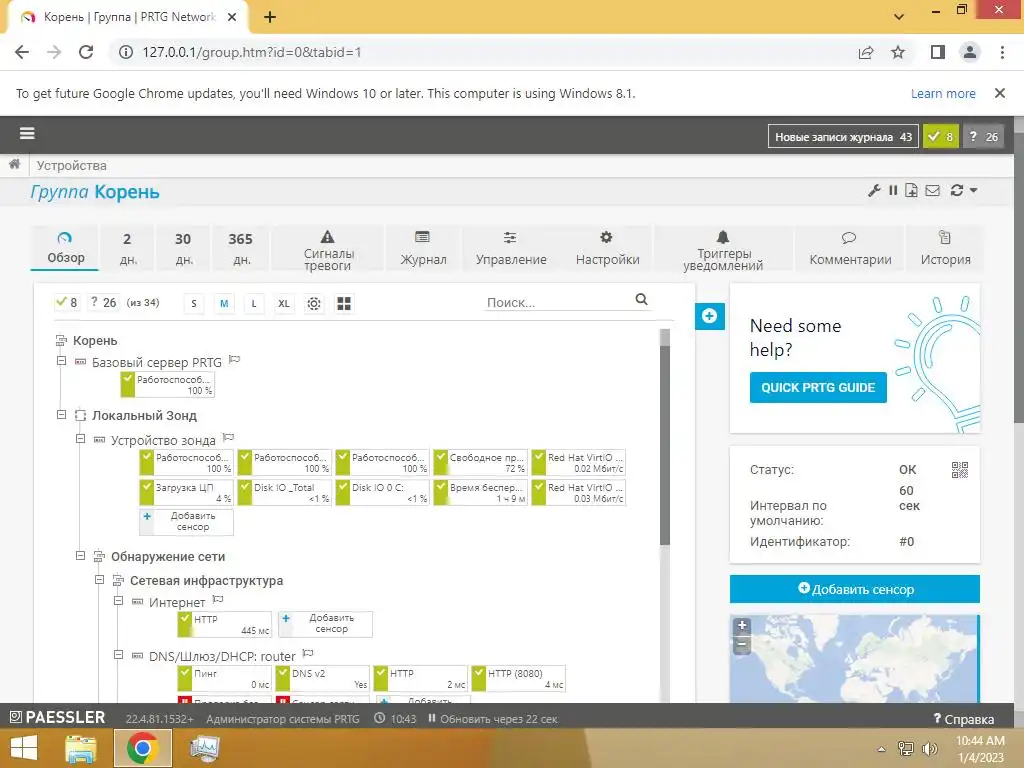Click Устройства breadcrumb
This screenshot has width=1024, height=768.
pyautogui.click(x=72, y=165)
